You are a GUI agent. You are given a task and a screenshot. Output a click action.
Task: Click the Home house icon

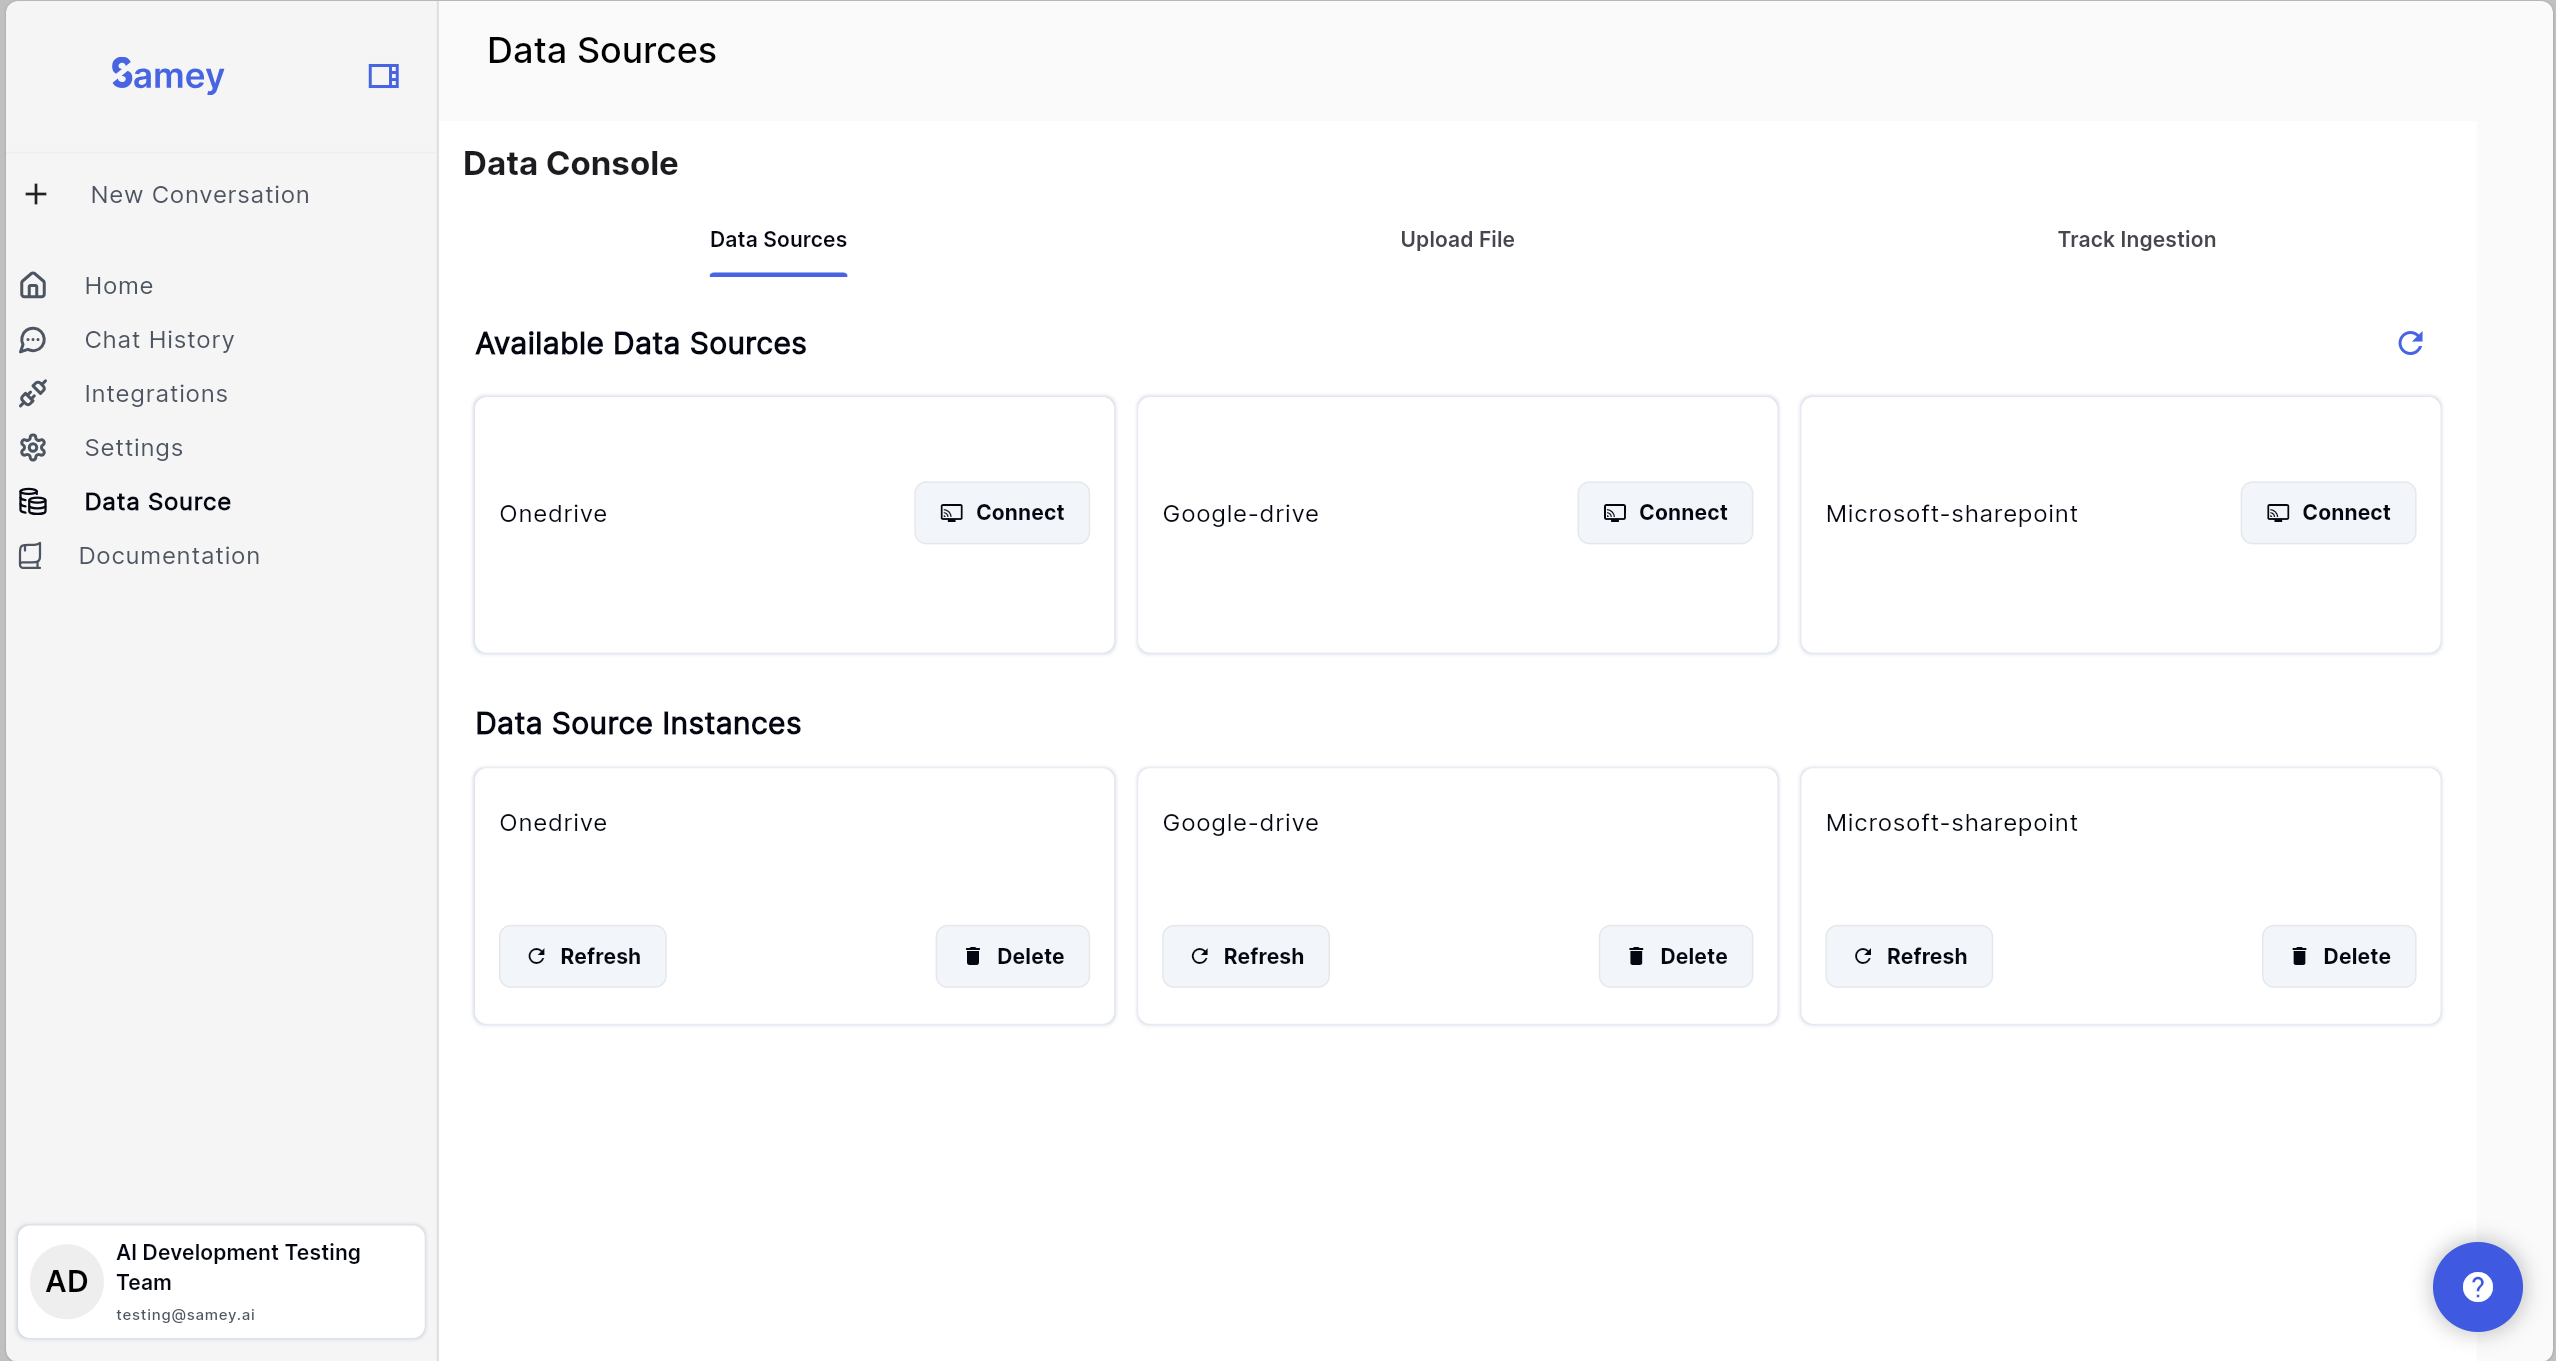coord(33,285)
